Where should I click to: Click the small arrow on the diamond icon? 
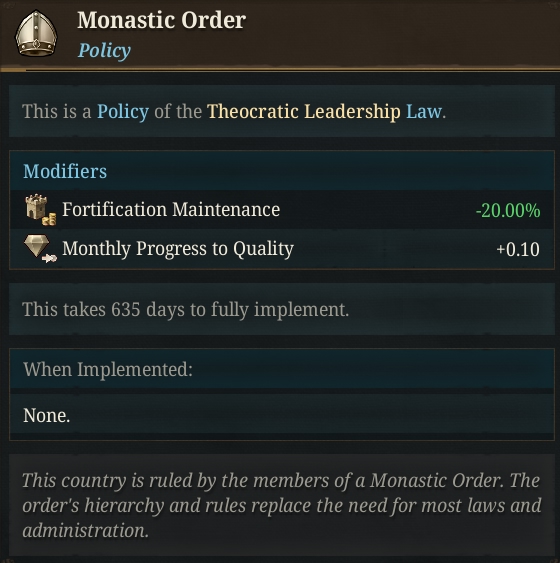49,258
